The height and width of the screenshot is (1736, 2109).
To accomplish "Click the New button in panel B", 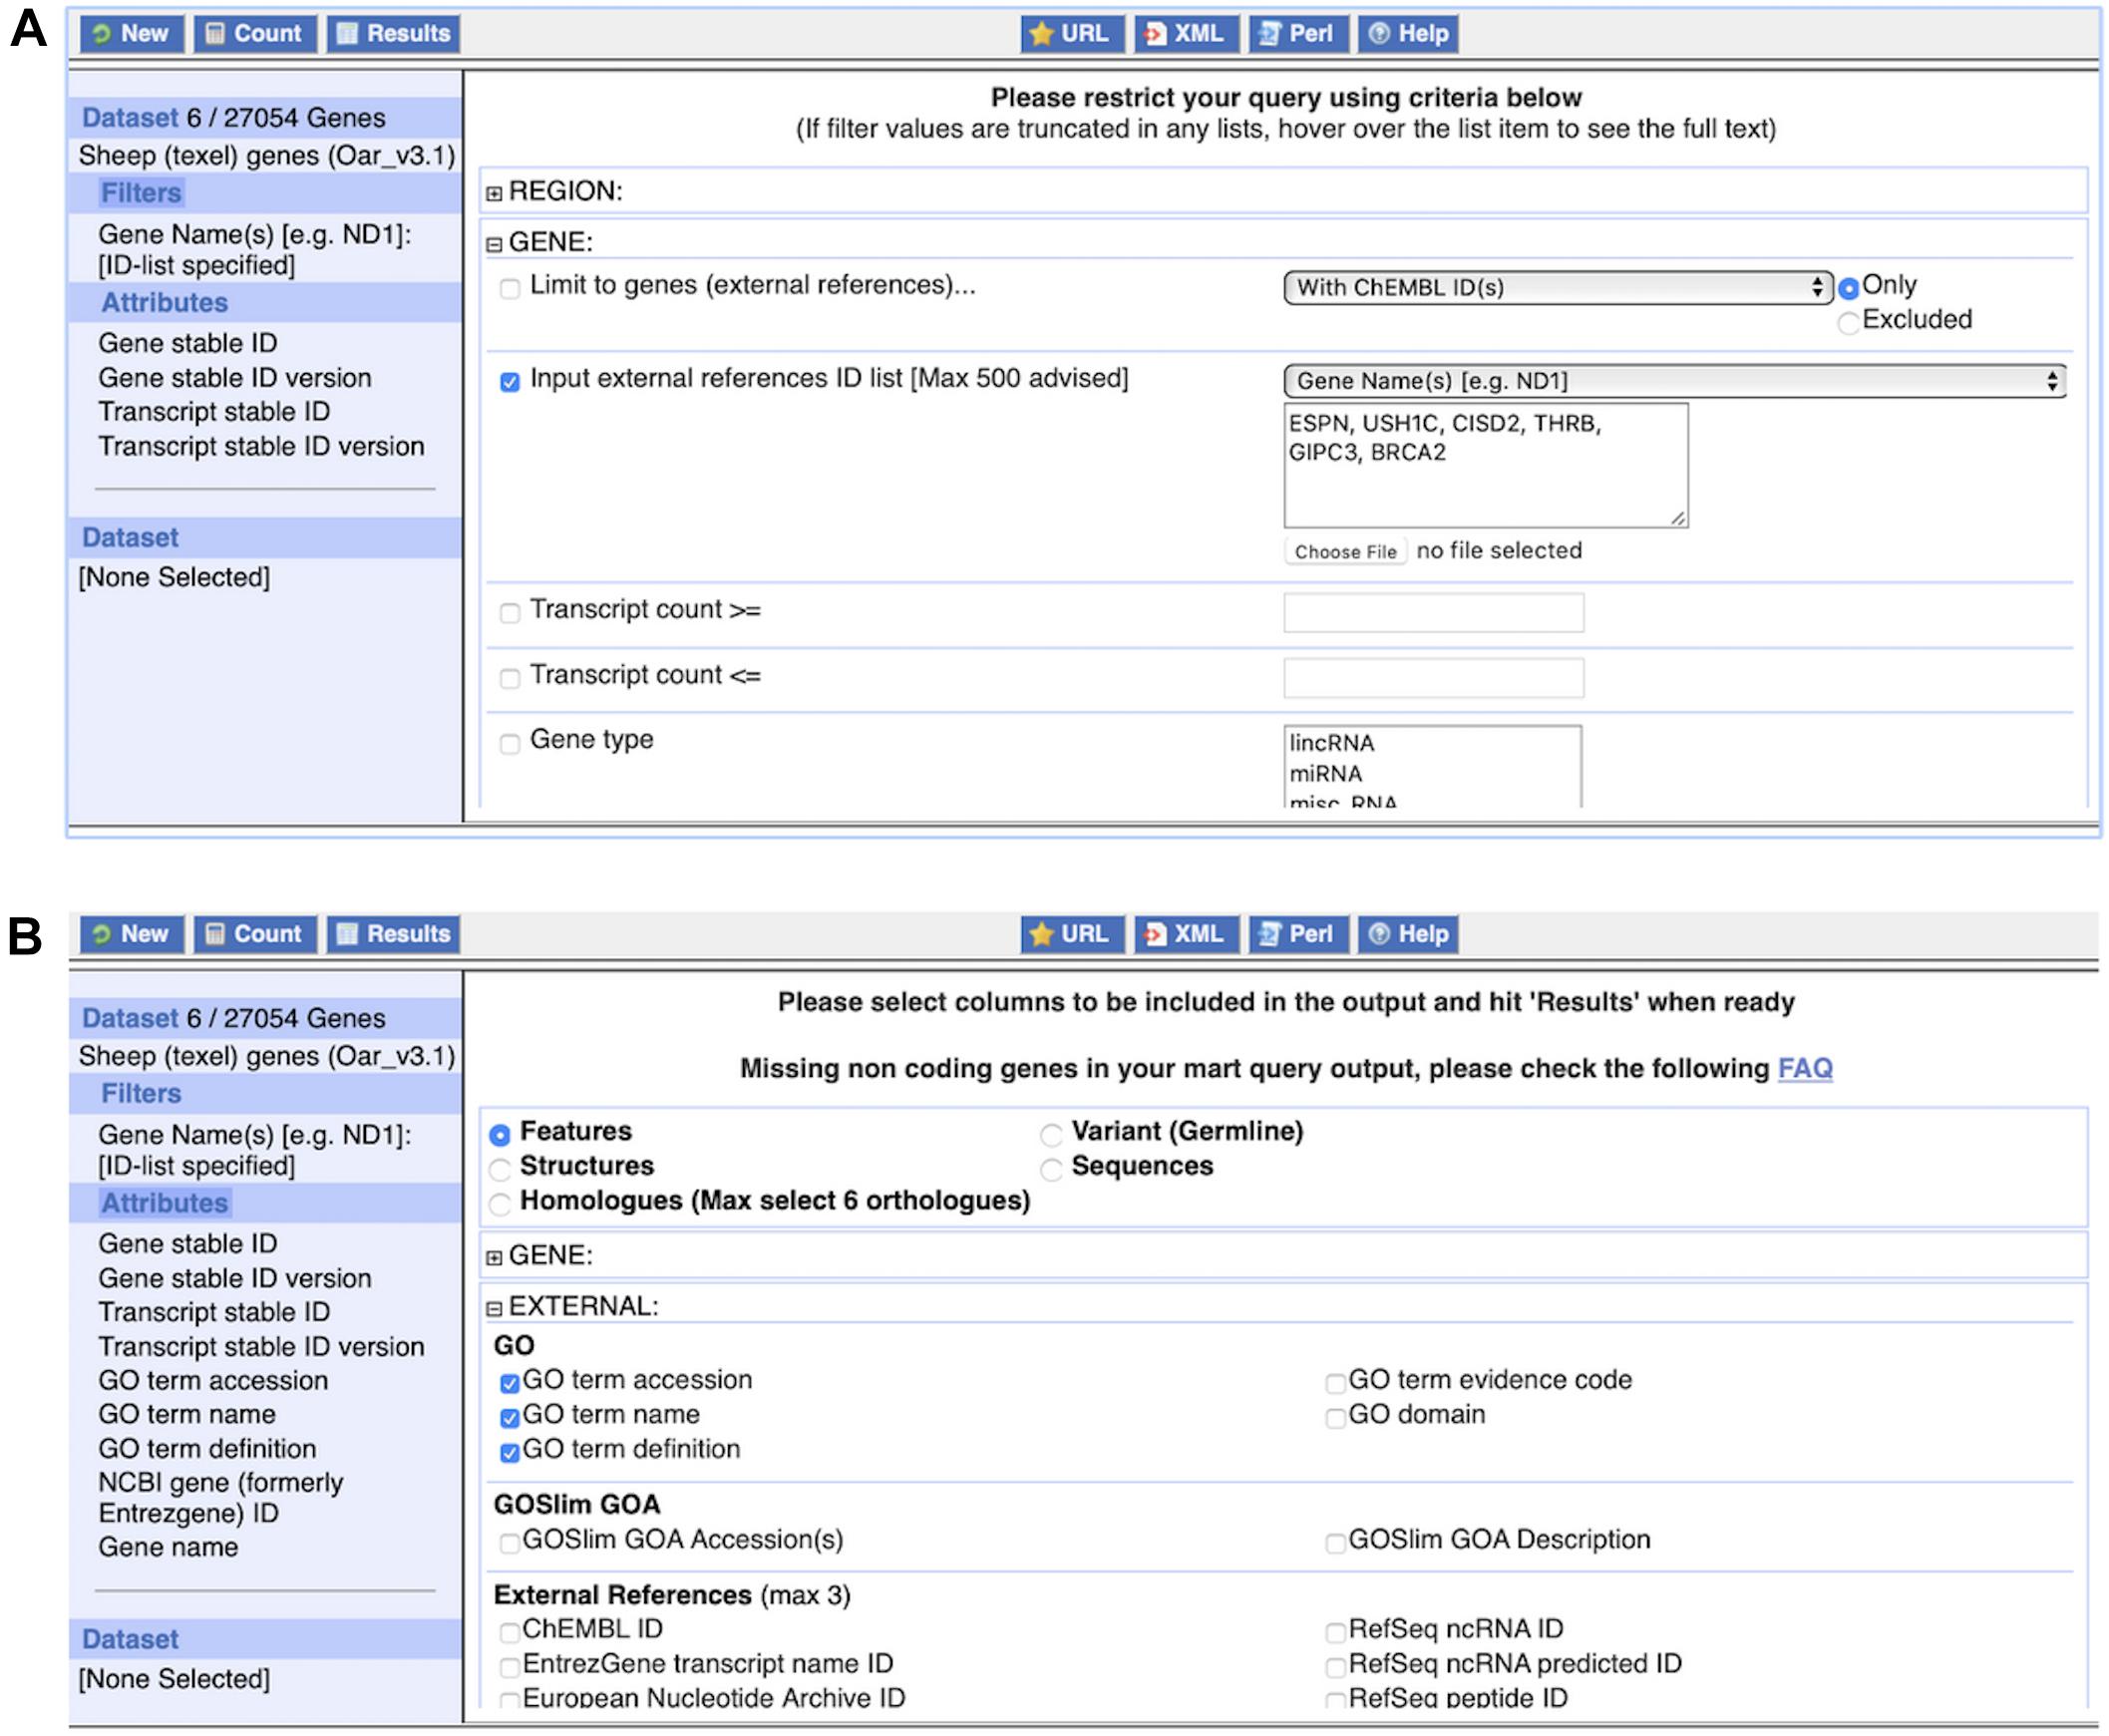I will tap(131, 935).
